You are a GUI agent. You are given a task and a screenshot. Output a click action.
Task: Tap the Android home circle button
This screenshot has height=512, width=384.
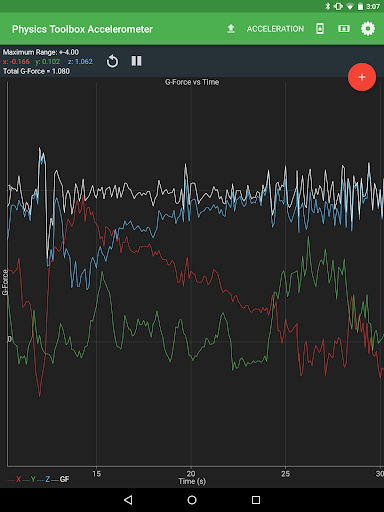tap(192, 500)
